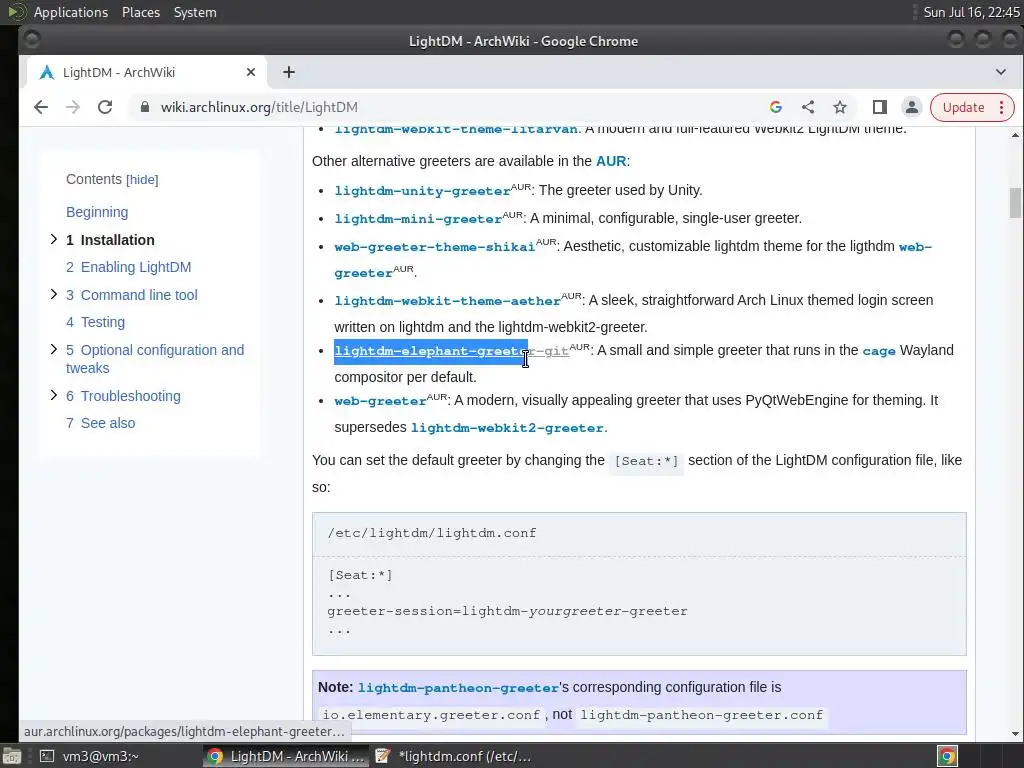Open lightdm-elephant-greeter-git link

click(x=451, y=351)
